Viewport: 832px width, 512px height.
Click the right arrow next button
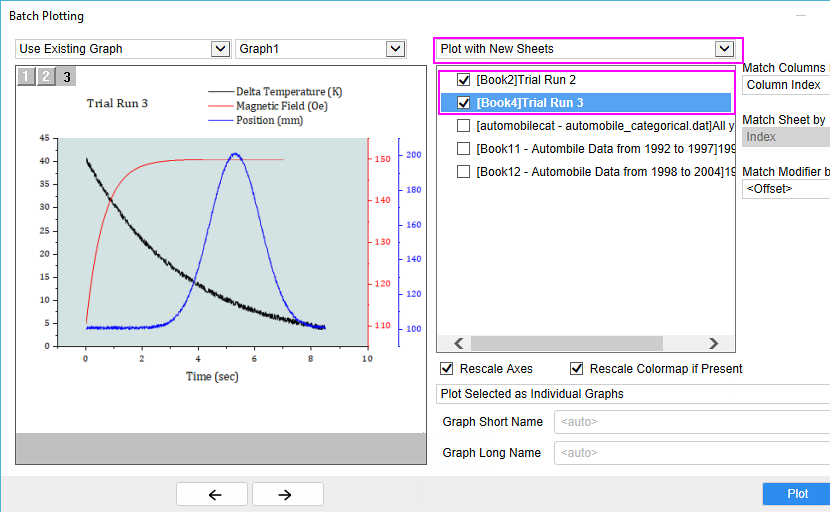point(287,494)
